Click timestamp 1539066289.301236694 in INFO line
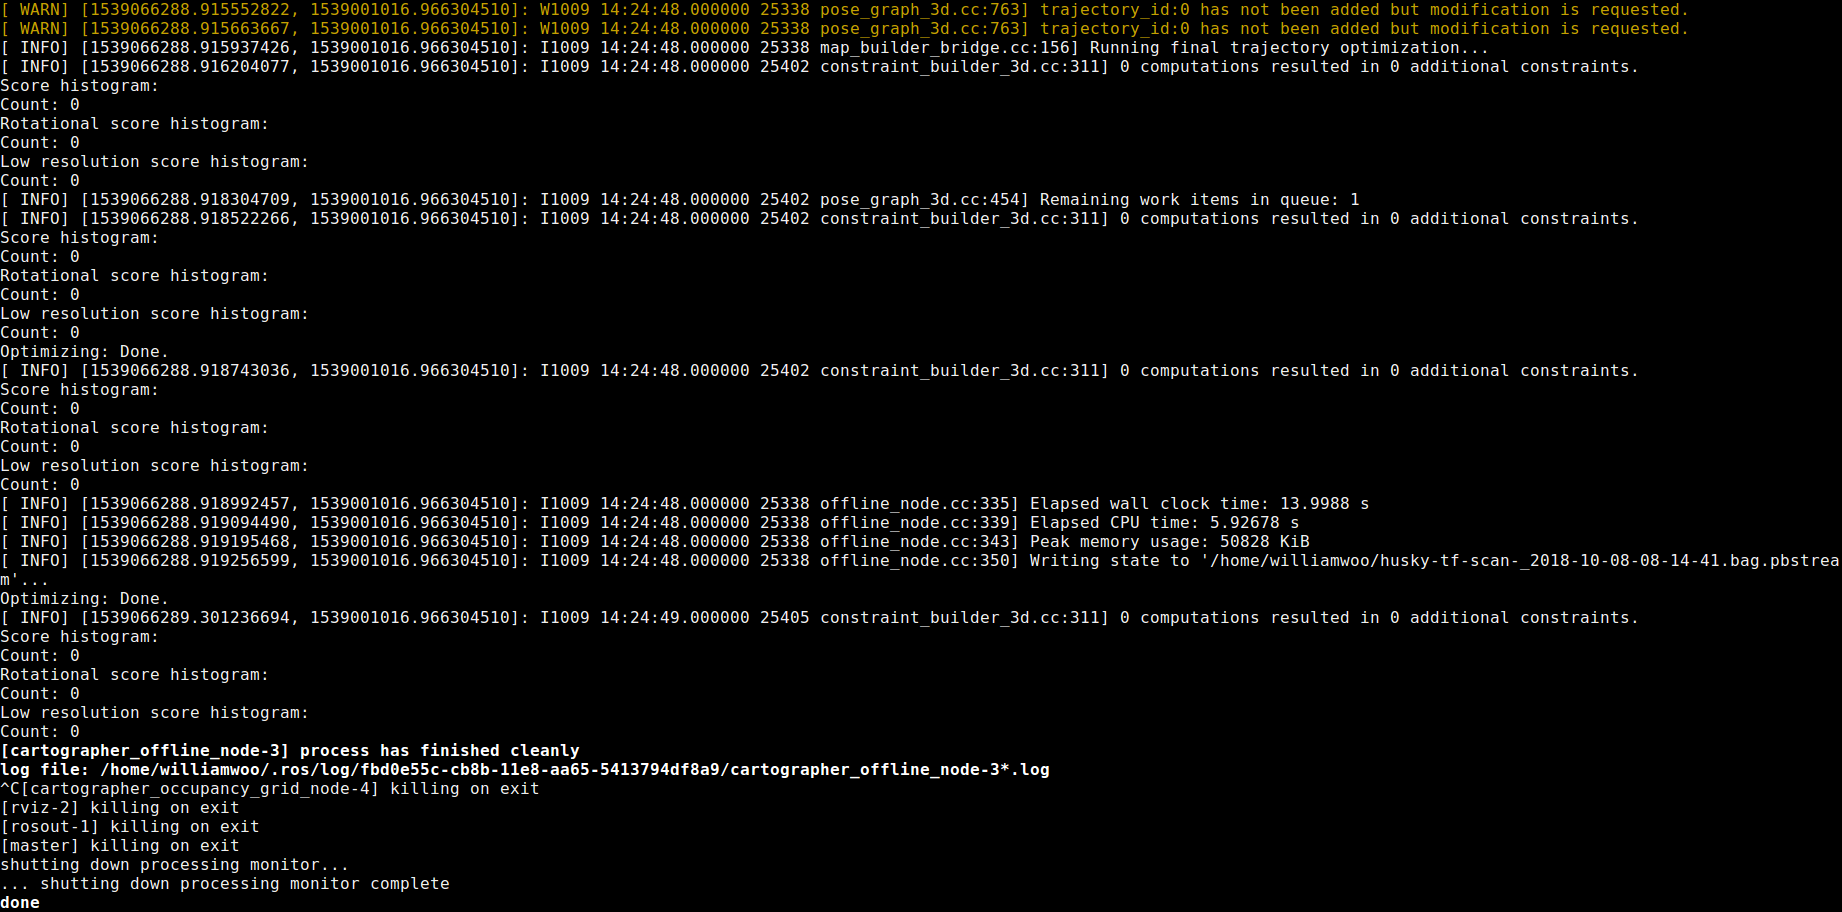 (190, 618)
